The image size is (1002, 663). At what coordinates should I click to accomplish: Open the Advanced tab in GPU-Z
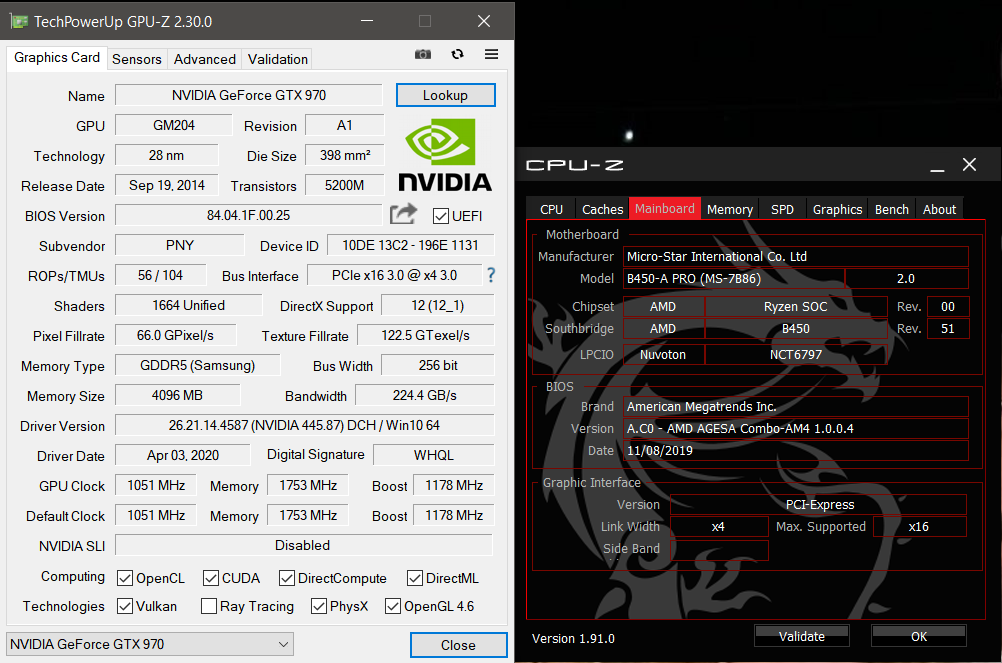click(x=205, y=59)
